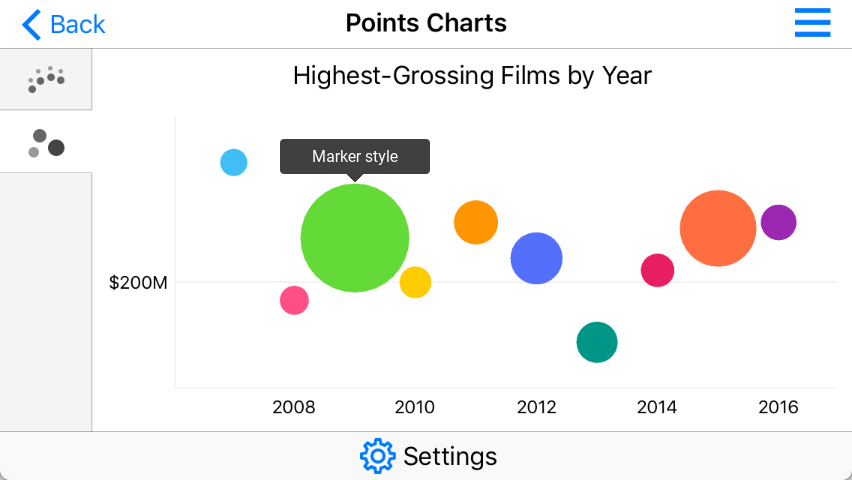The height and width of the screenshot is (480, 852).
Task: Tap the chart title Highest-Grossing Films by Year
Action: click(472, 75)
